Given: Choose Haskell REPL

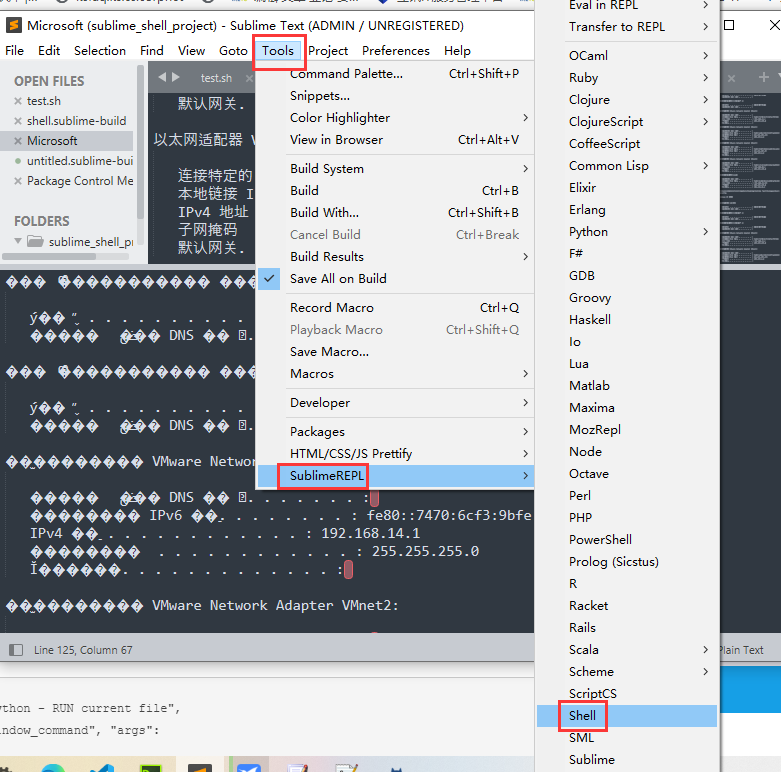Looking at the screenshot, I should [627, 319].
